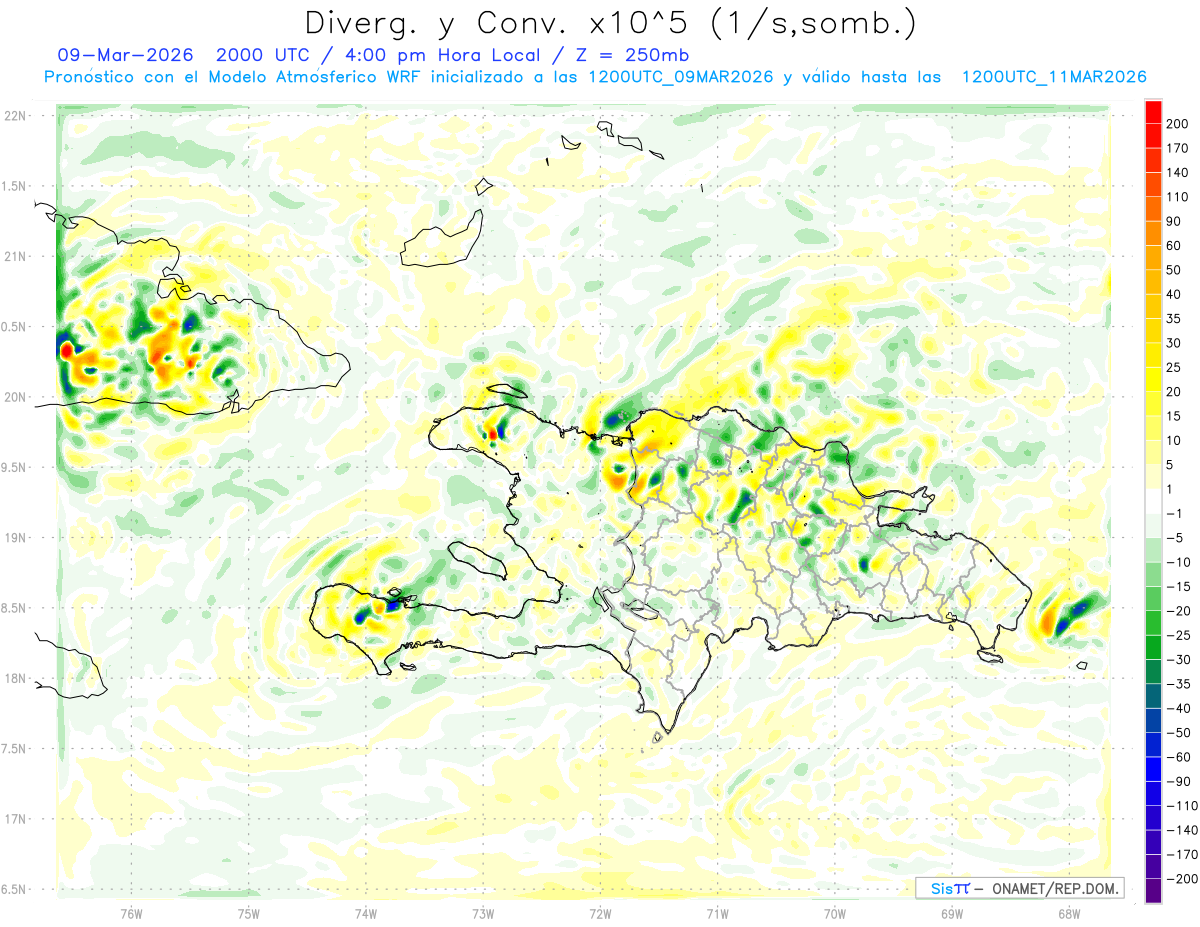The width and height of the screenshot is (1200, 927).
Task: Click the '-15' colorbar value
Action: [x=1181, y=587]
